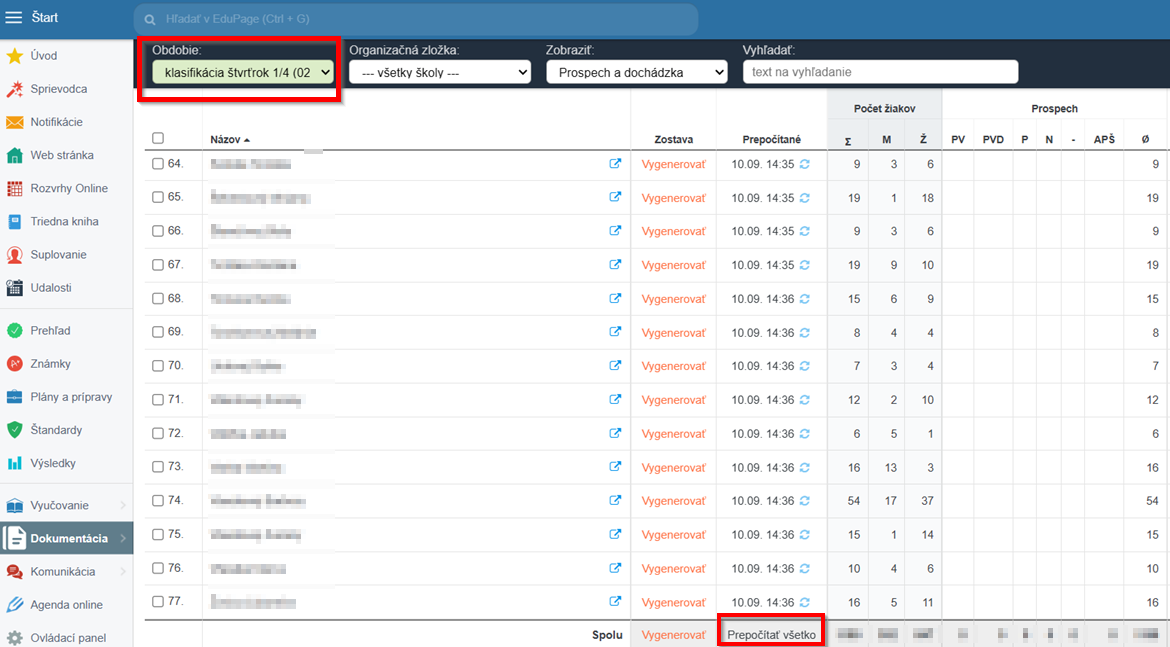Click the Vyhľadať text search field

[880, 72]
